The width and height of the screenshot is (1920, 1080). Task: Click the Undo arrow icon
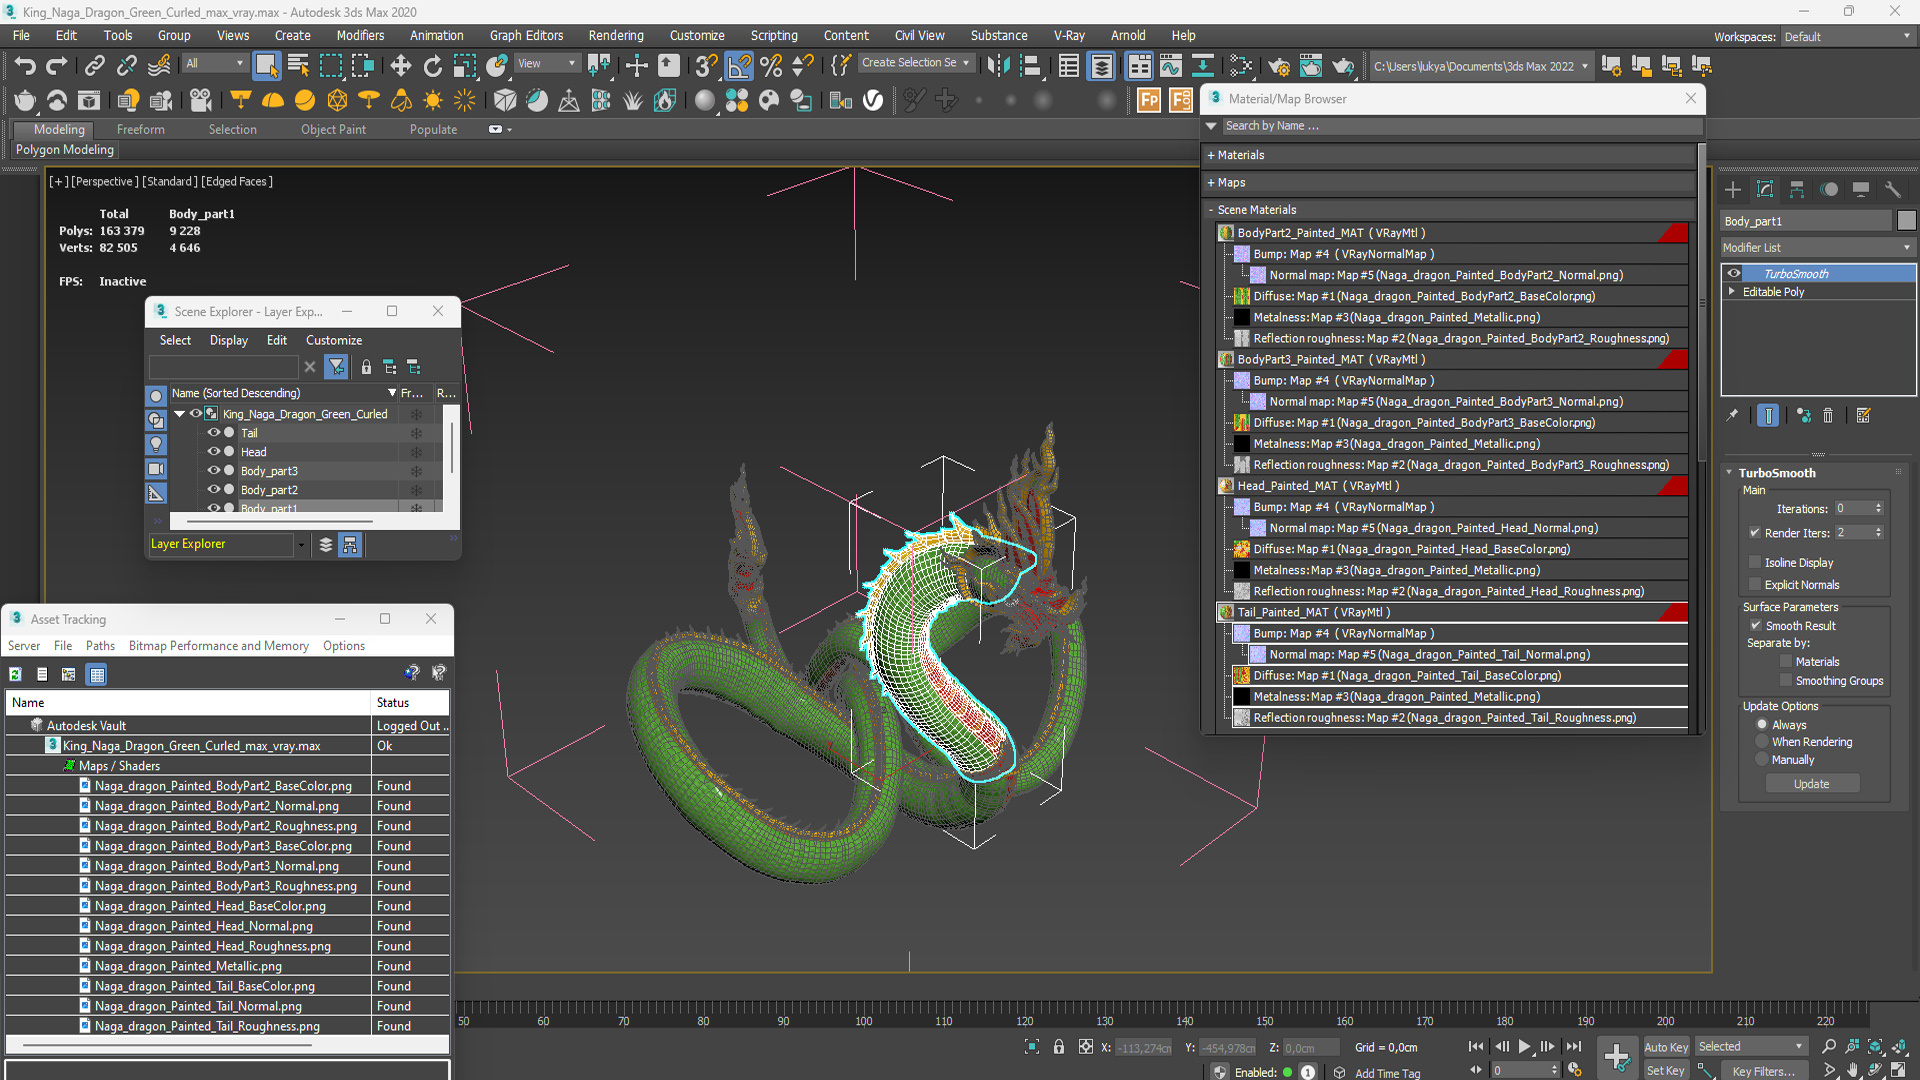(24, 66)
